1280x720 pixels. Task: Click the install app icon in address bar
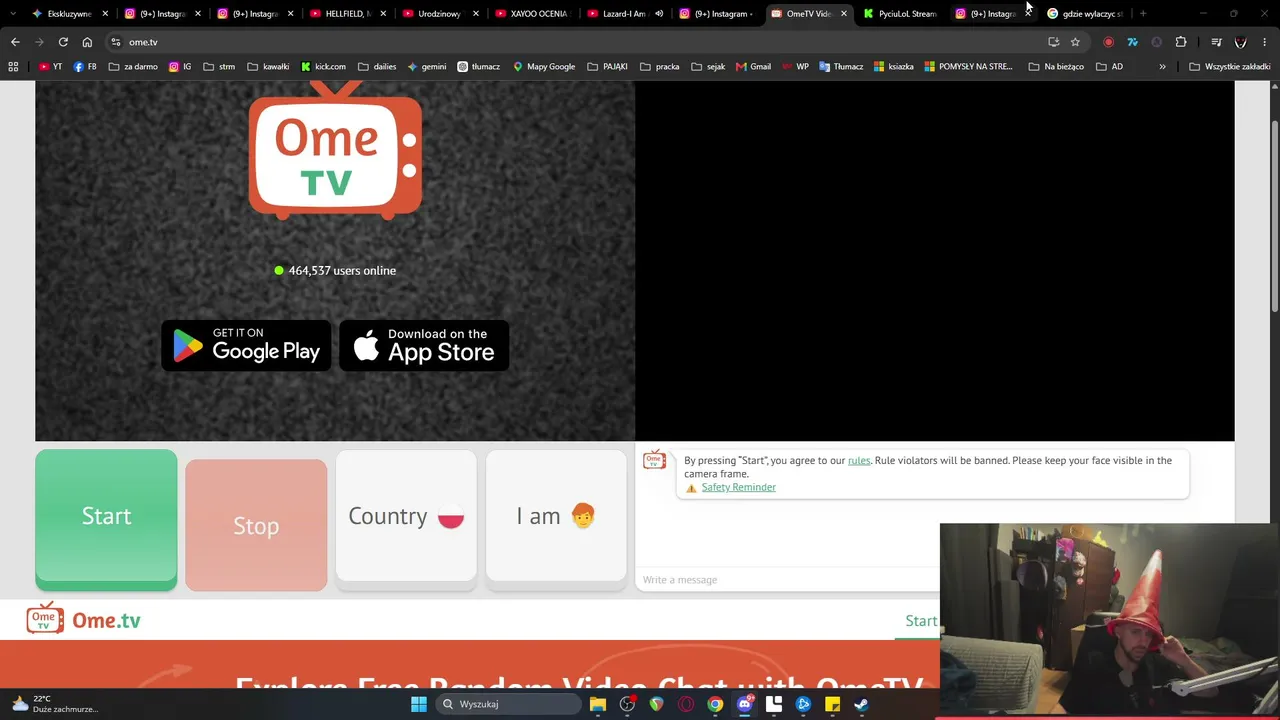pyautogui.click(x=1053, y=42)
